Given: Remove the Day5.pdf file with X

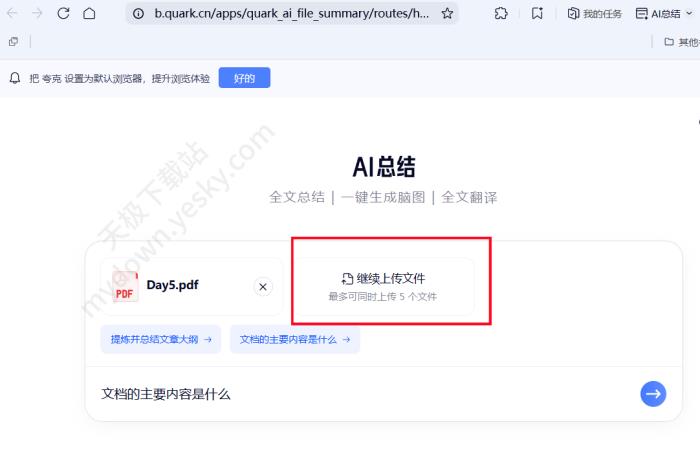Looking at the screenshot, I should tap(263, 287).
